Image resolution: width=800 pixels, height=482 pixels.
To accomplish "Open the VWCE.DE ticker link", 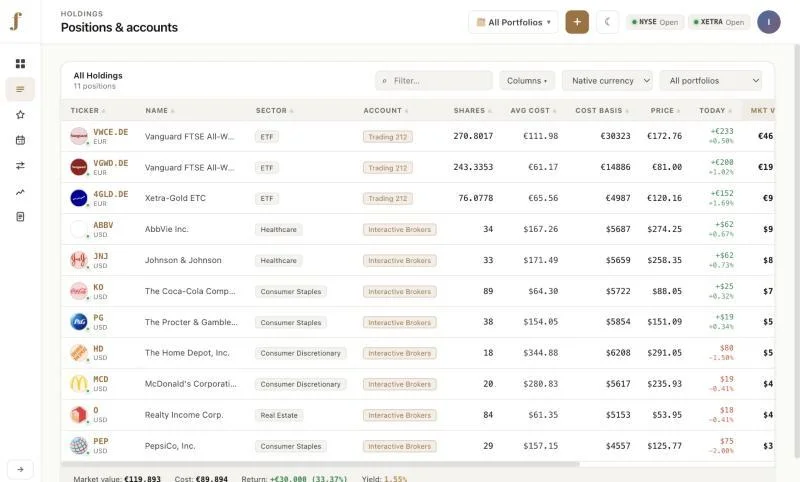I will pyautogui.click(x=111, y=132).
